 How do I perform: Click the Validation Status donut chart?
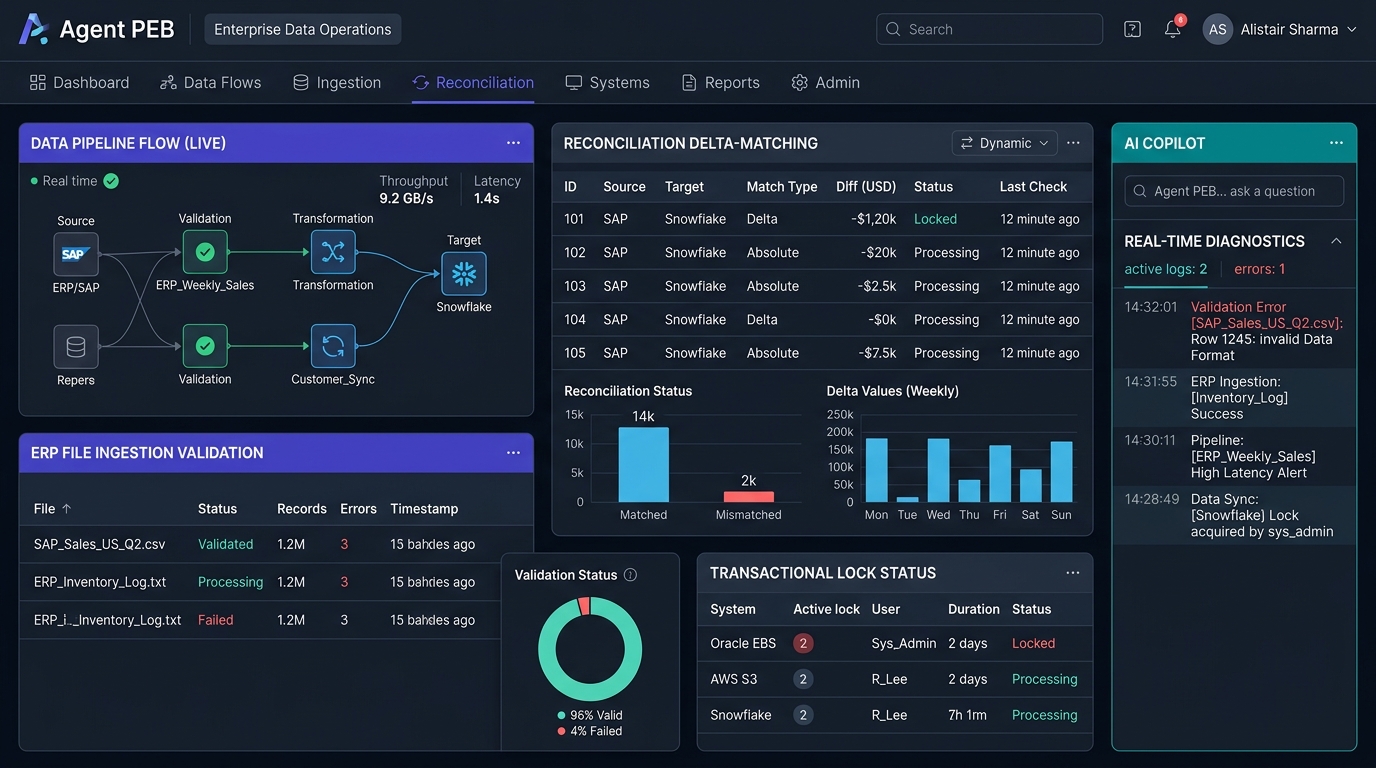coord(590,649)
